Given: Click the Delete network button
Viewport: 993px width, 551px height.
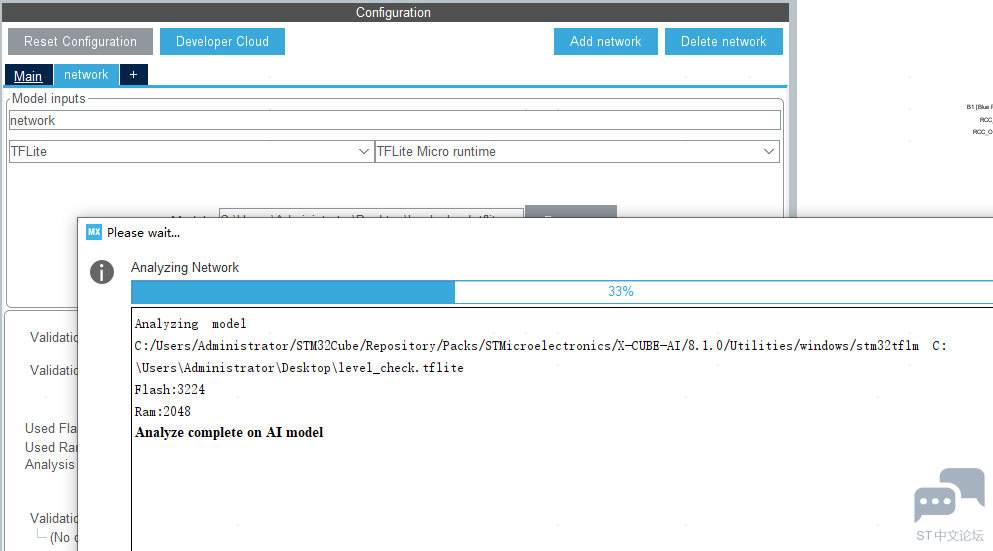Looking at the screenshot, I should pyautogui.click(x=723, y=41).
